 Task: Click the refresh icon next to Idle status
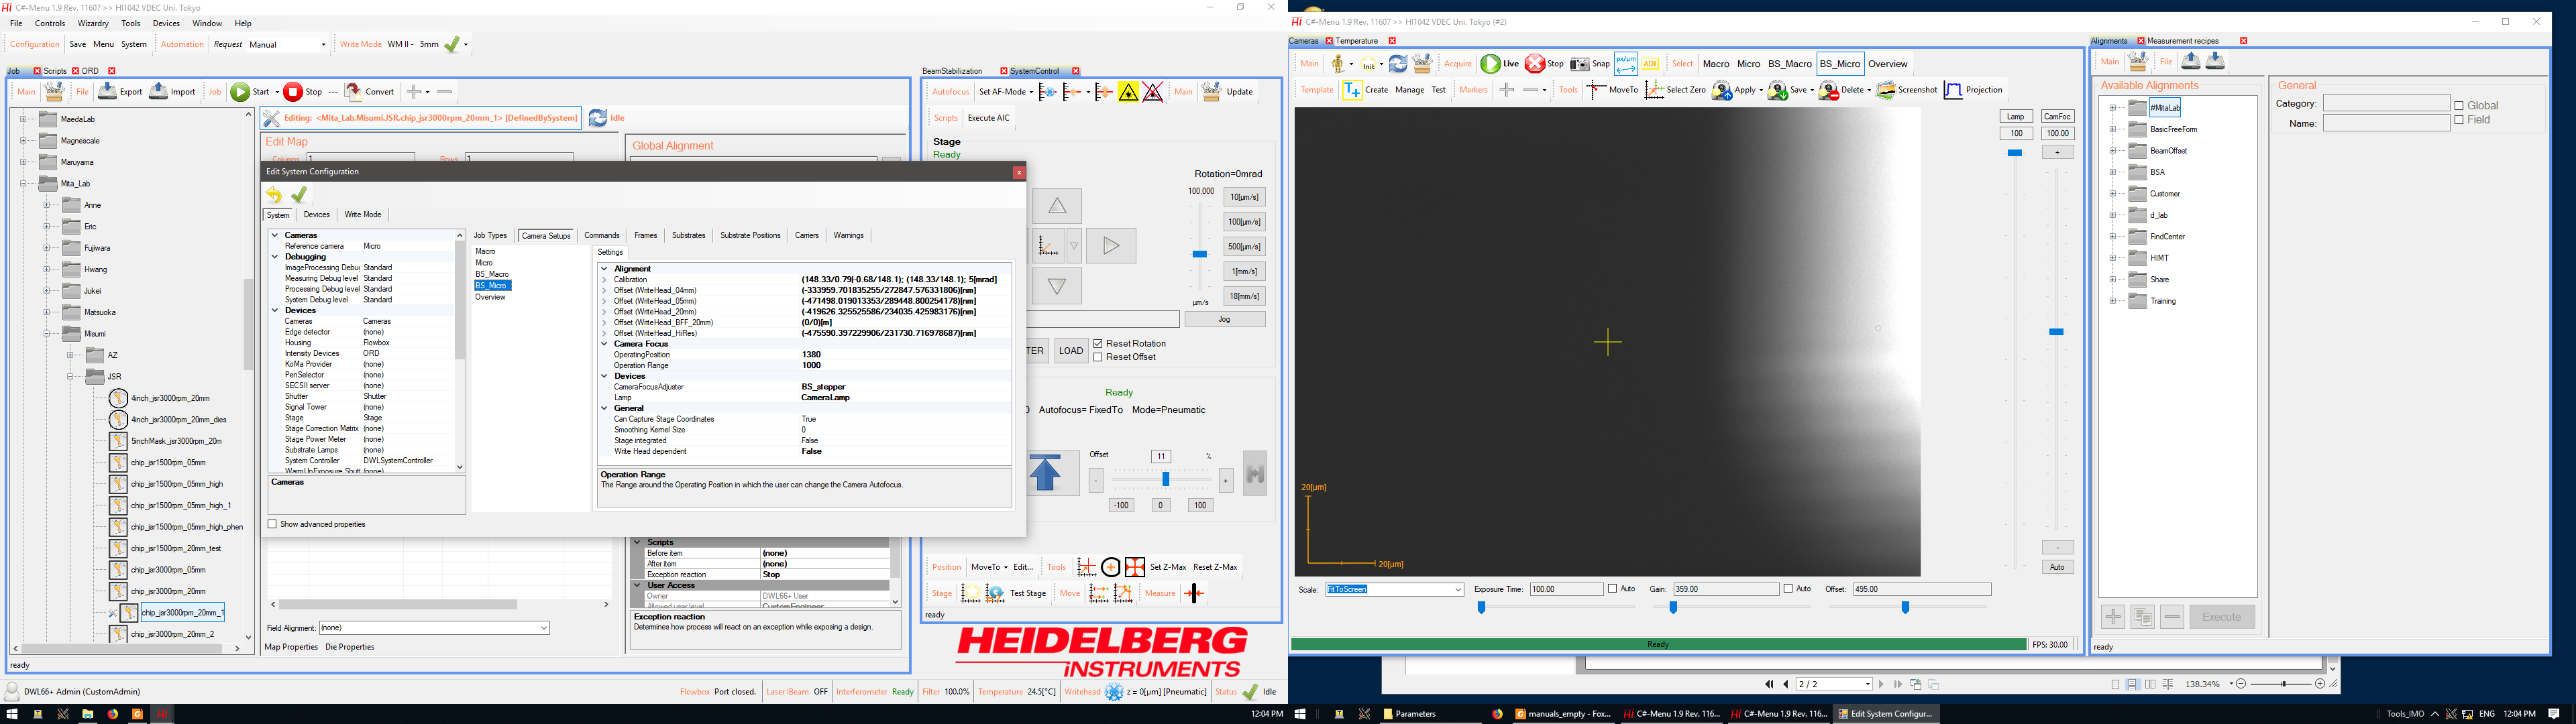[597, 118]
